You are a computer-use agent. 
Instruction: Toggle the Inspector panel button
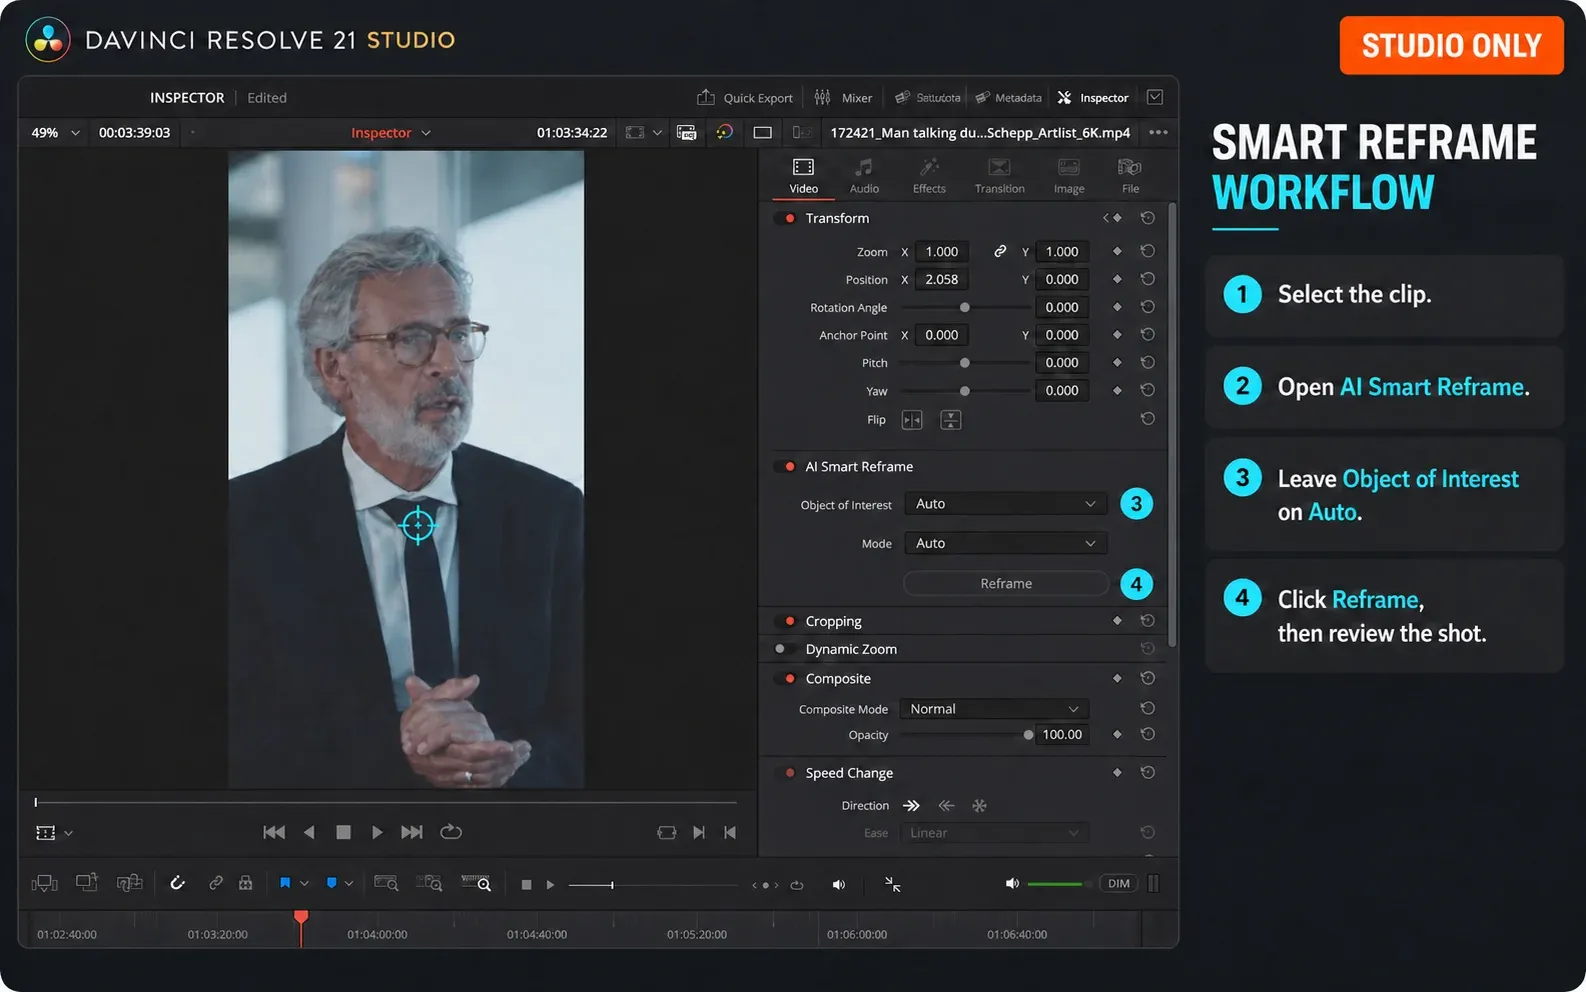[1093, 98]
